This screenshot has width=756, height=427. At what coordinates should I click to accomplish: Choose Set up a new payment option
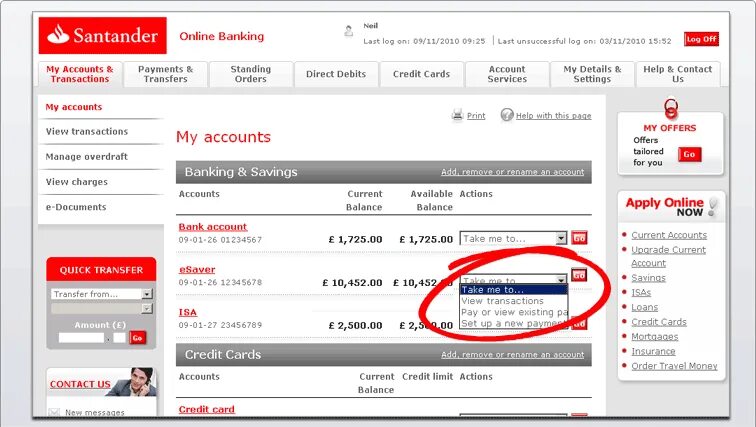513,323
